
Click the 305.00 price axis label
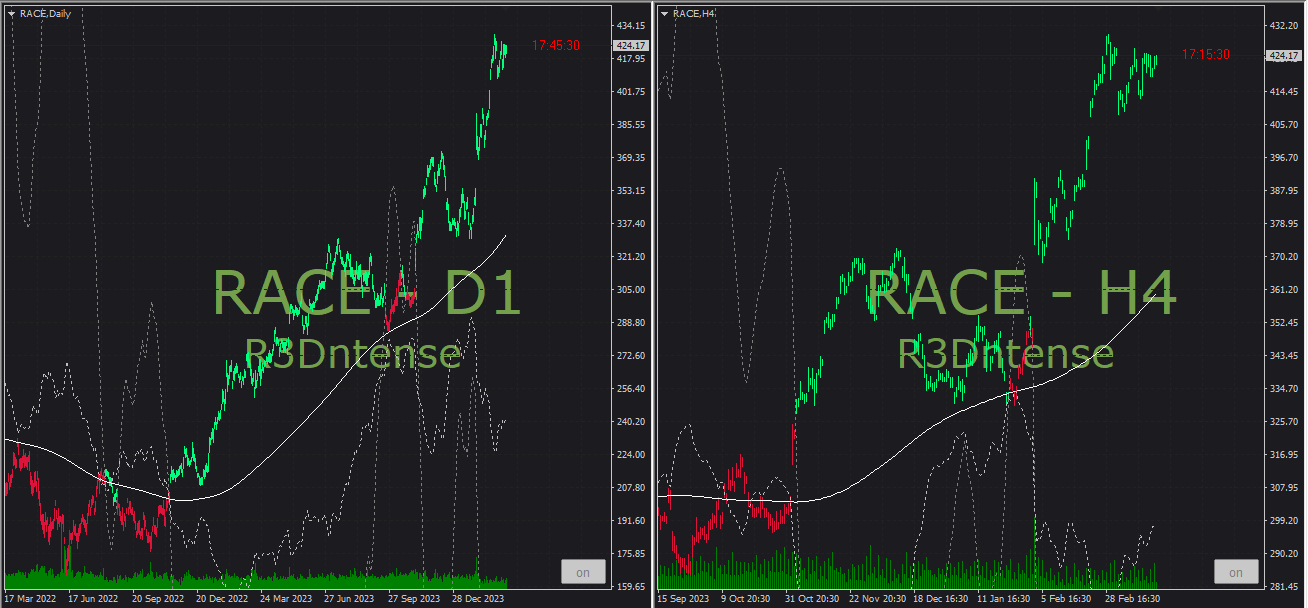pos(630,289)
